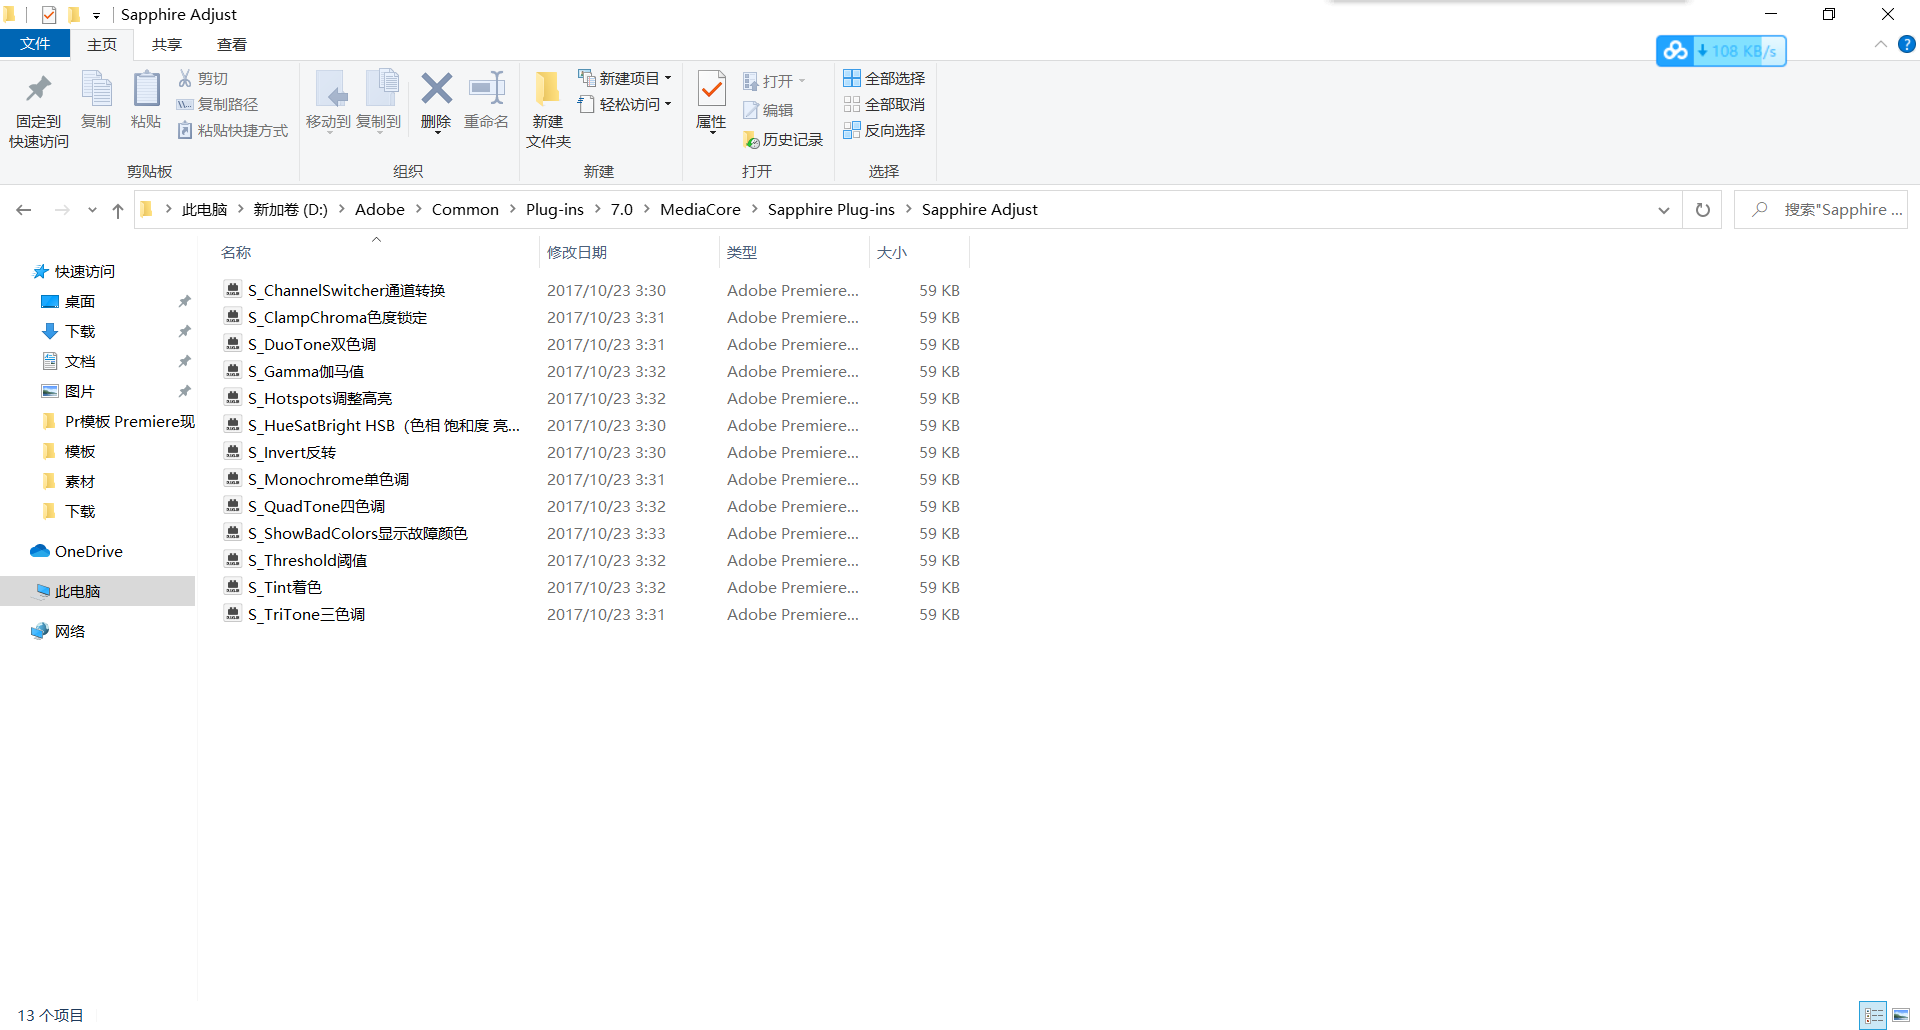
Task: Click Invert Selection (反向选择) button
Action: click(x=884, y=130)
